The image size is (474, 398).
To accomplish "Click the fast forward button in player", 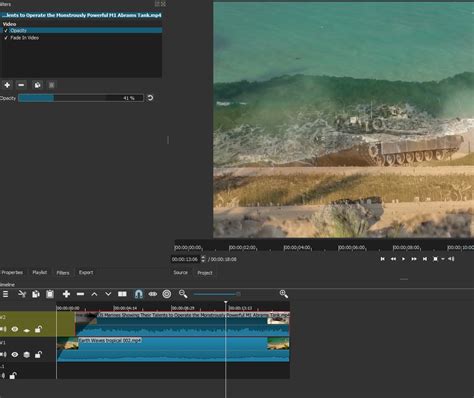I will click(414, 259).
